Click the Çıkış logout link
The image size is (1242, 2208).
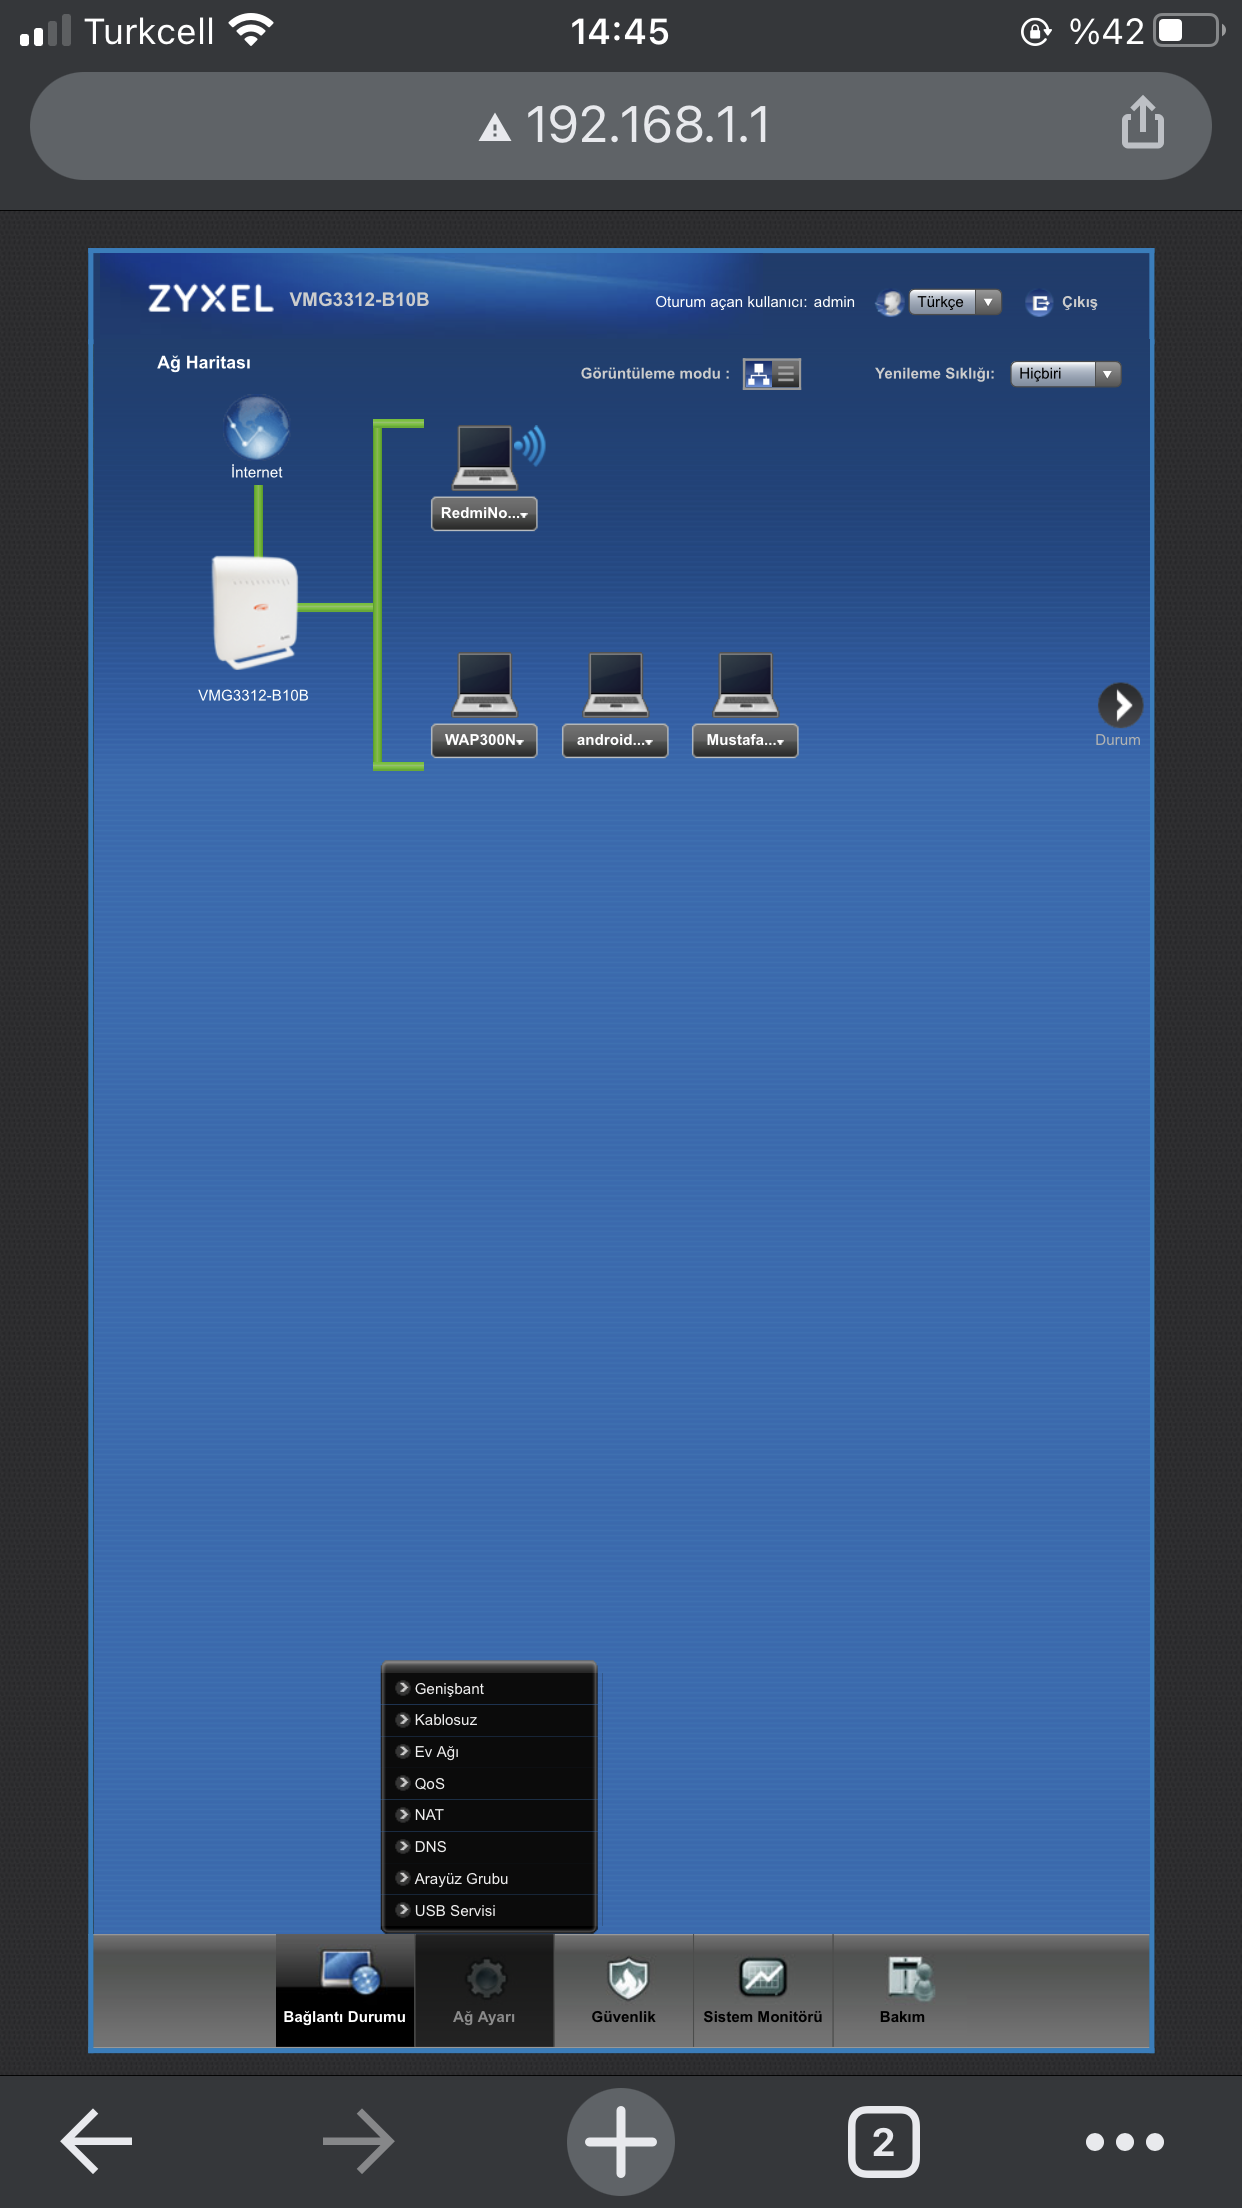click(x=1080, y=303)
